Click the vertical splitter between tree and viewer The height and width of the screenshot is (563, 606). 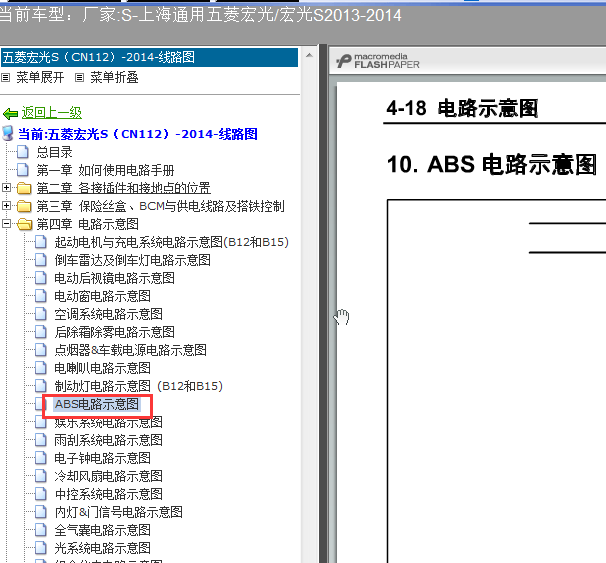(x=323, y=303)
